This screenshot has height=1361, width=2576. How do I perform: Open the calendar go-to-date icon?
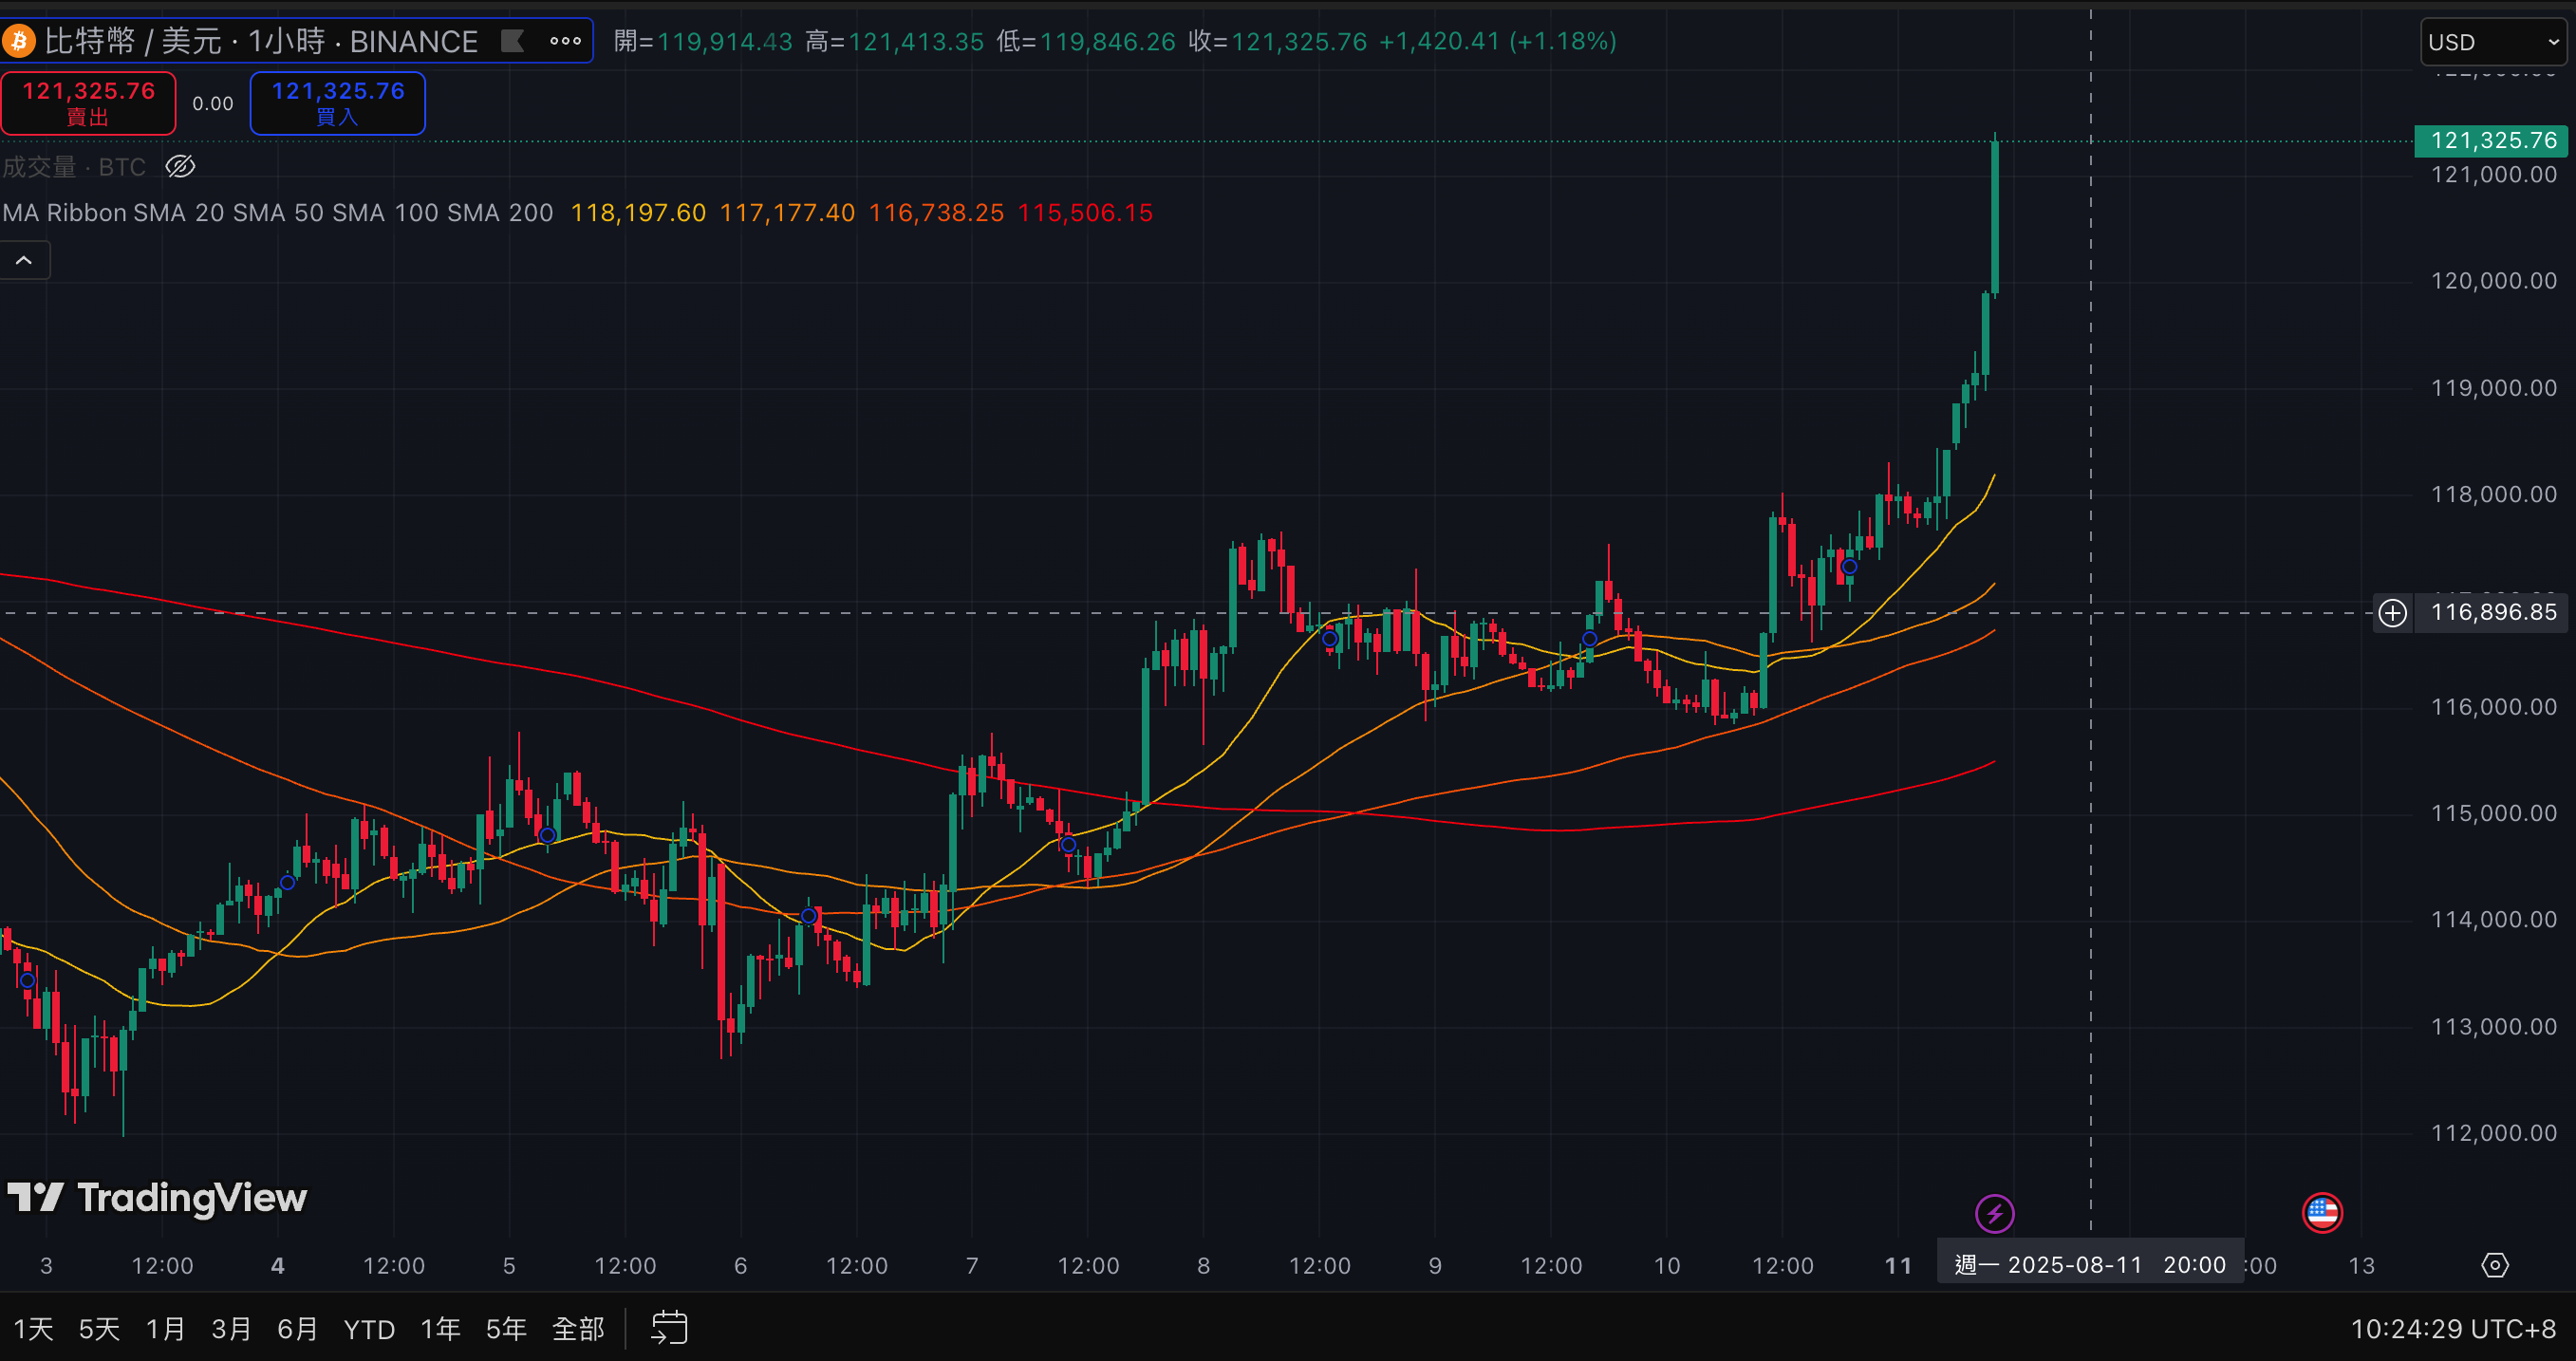click(x=669, y=1328)
